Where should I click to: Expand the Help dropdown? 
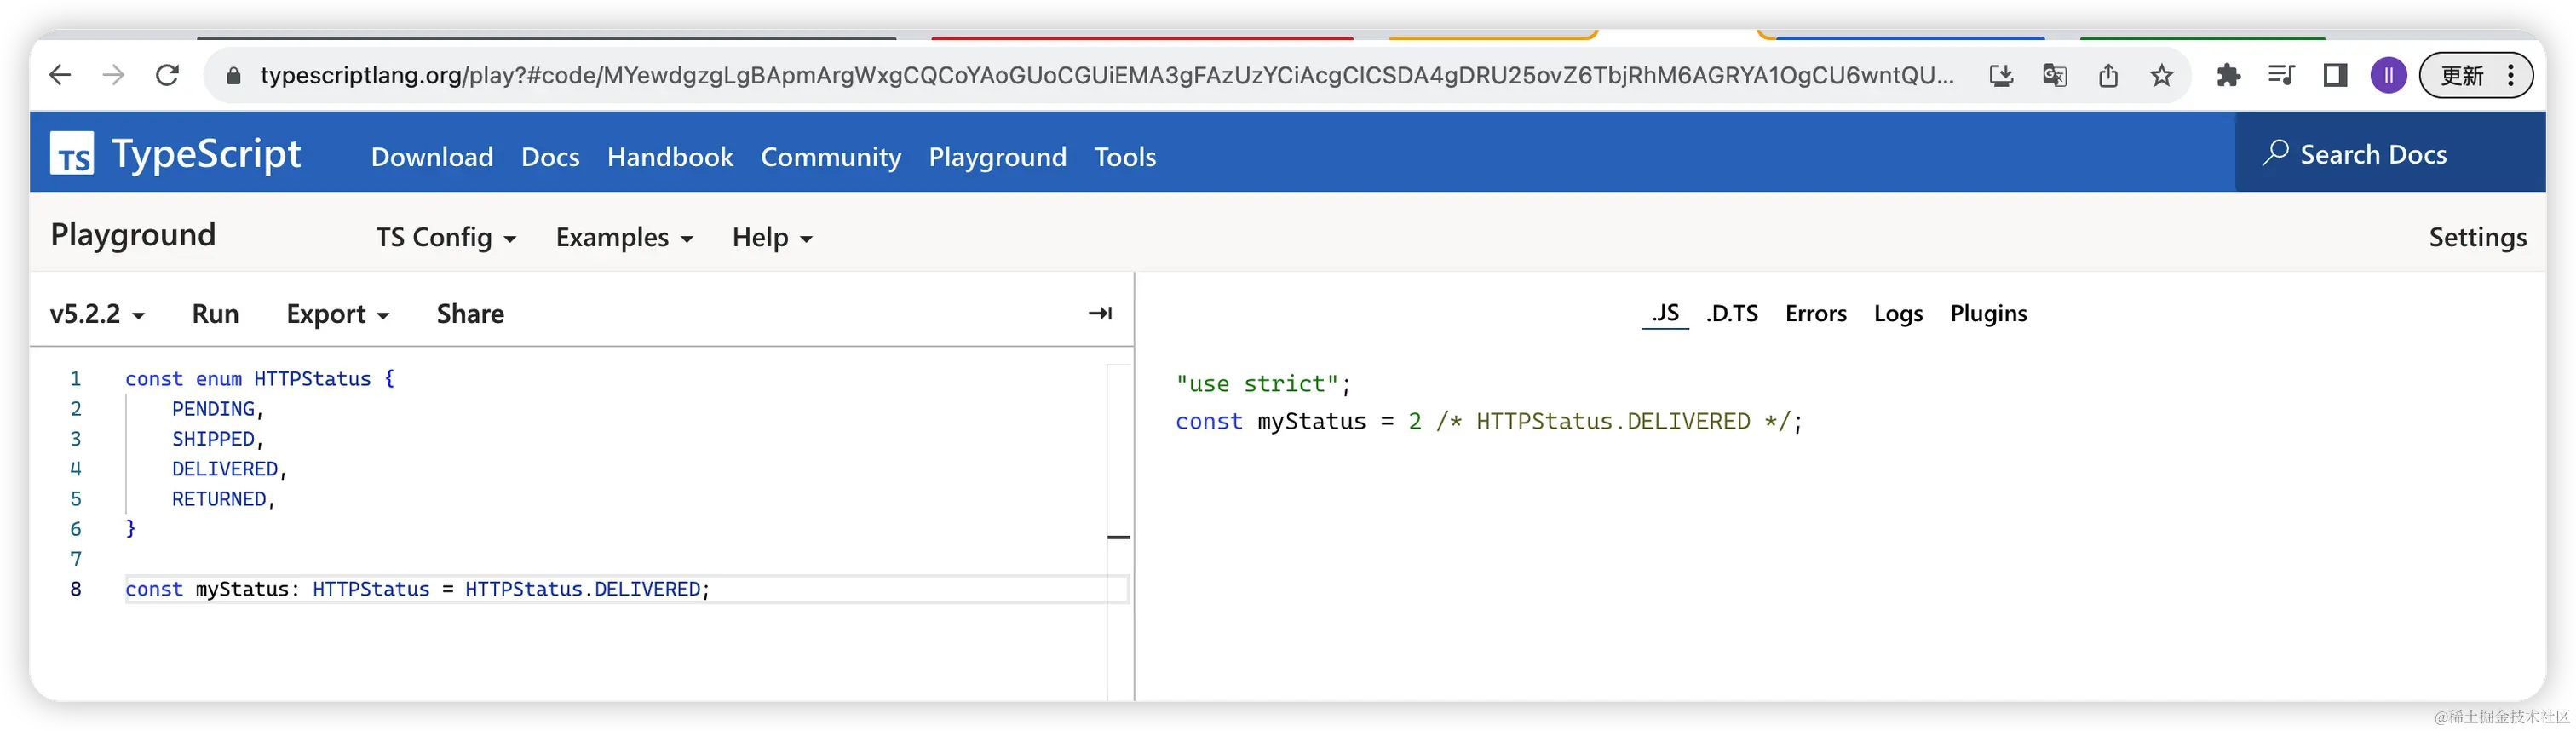coord(772,237)
